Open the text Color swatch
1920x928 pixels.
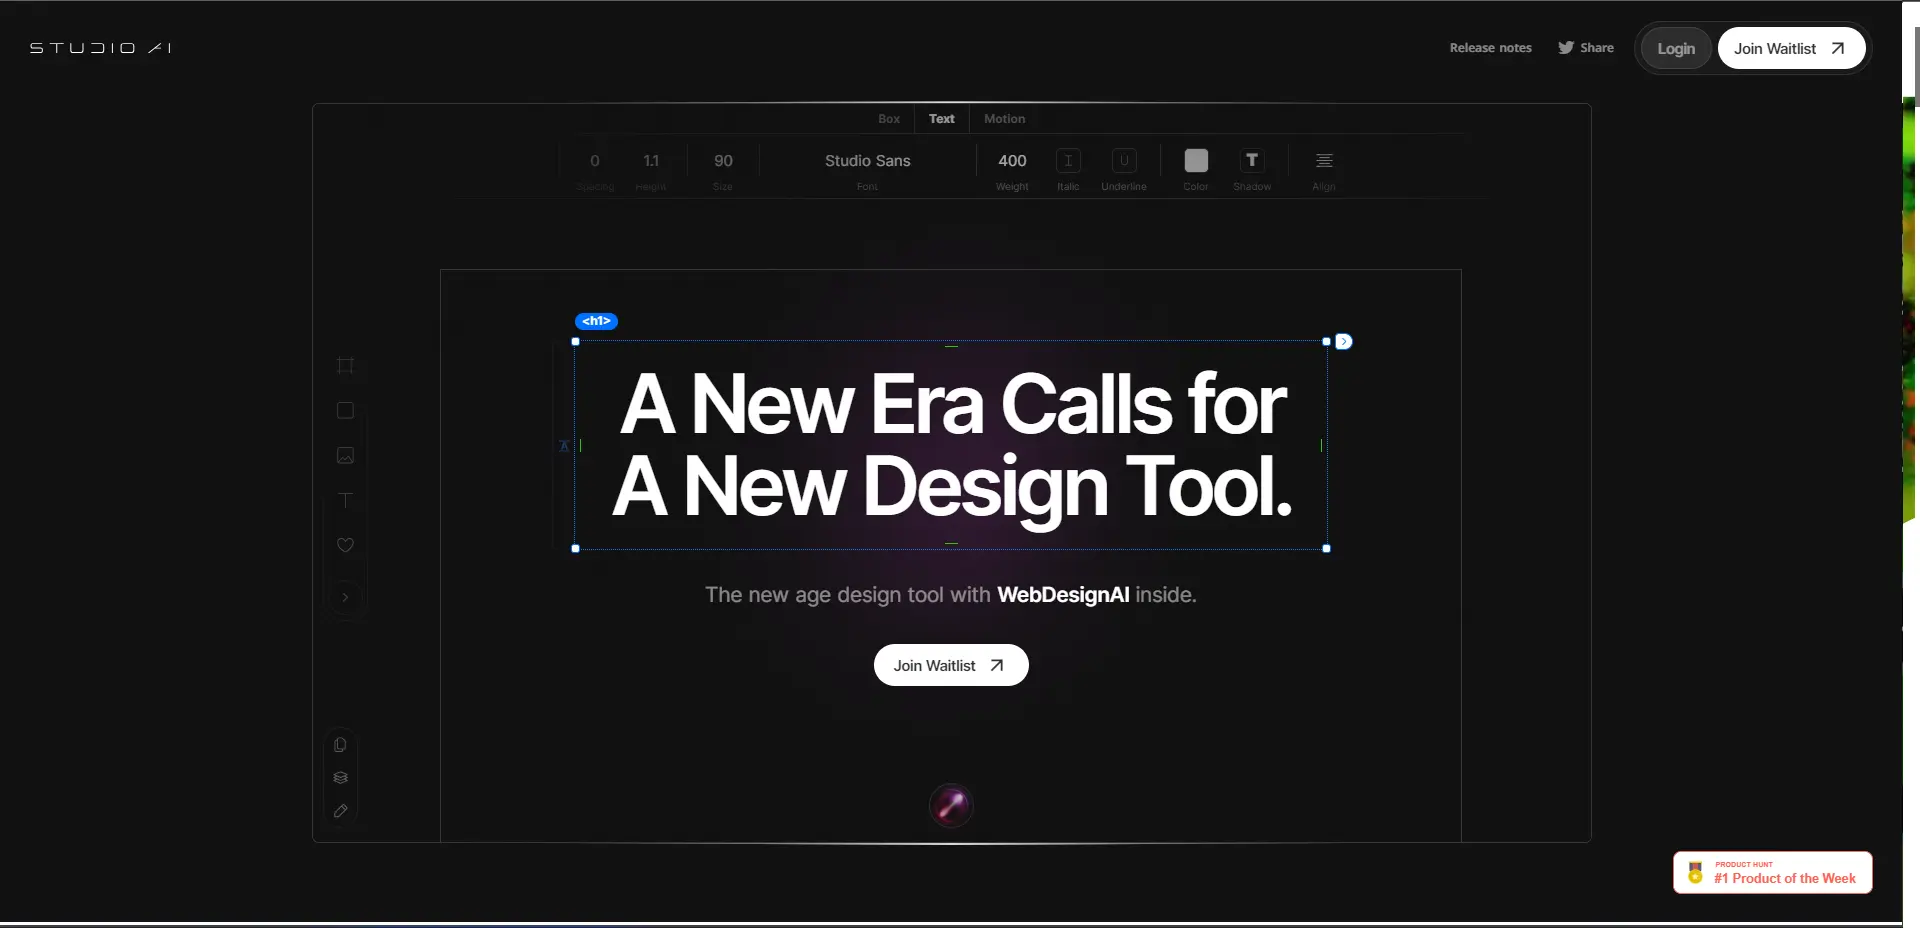(x=1196, y=161)
